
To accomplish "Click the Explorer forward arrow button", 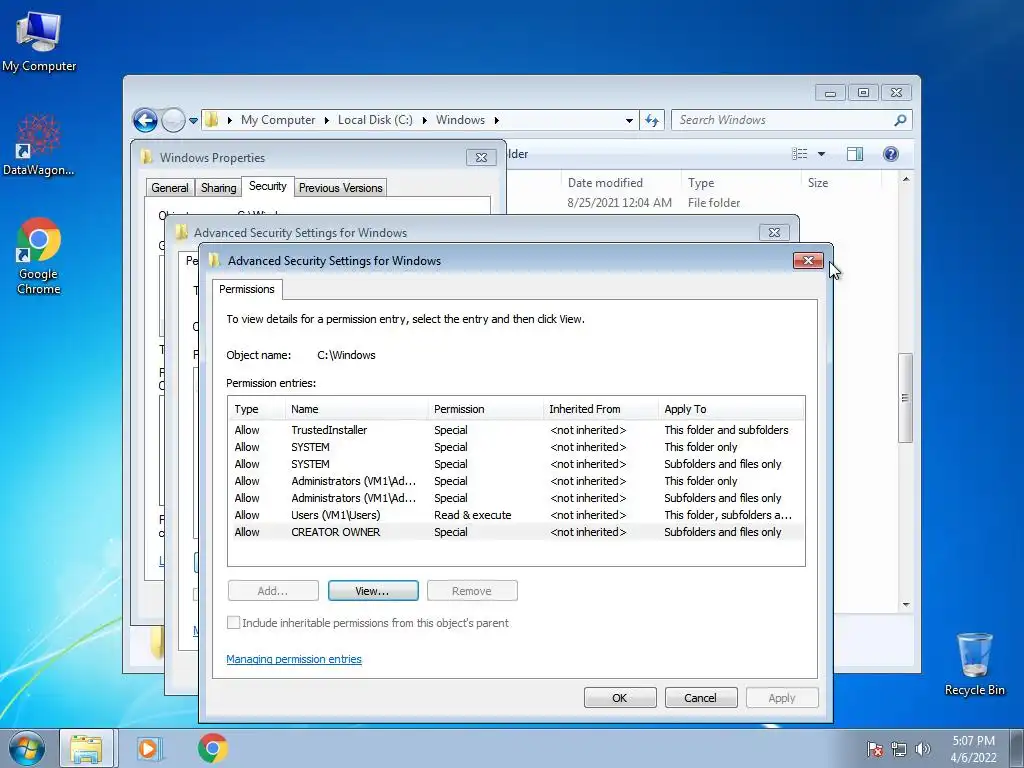I will coord(173,120).
